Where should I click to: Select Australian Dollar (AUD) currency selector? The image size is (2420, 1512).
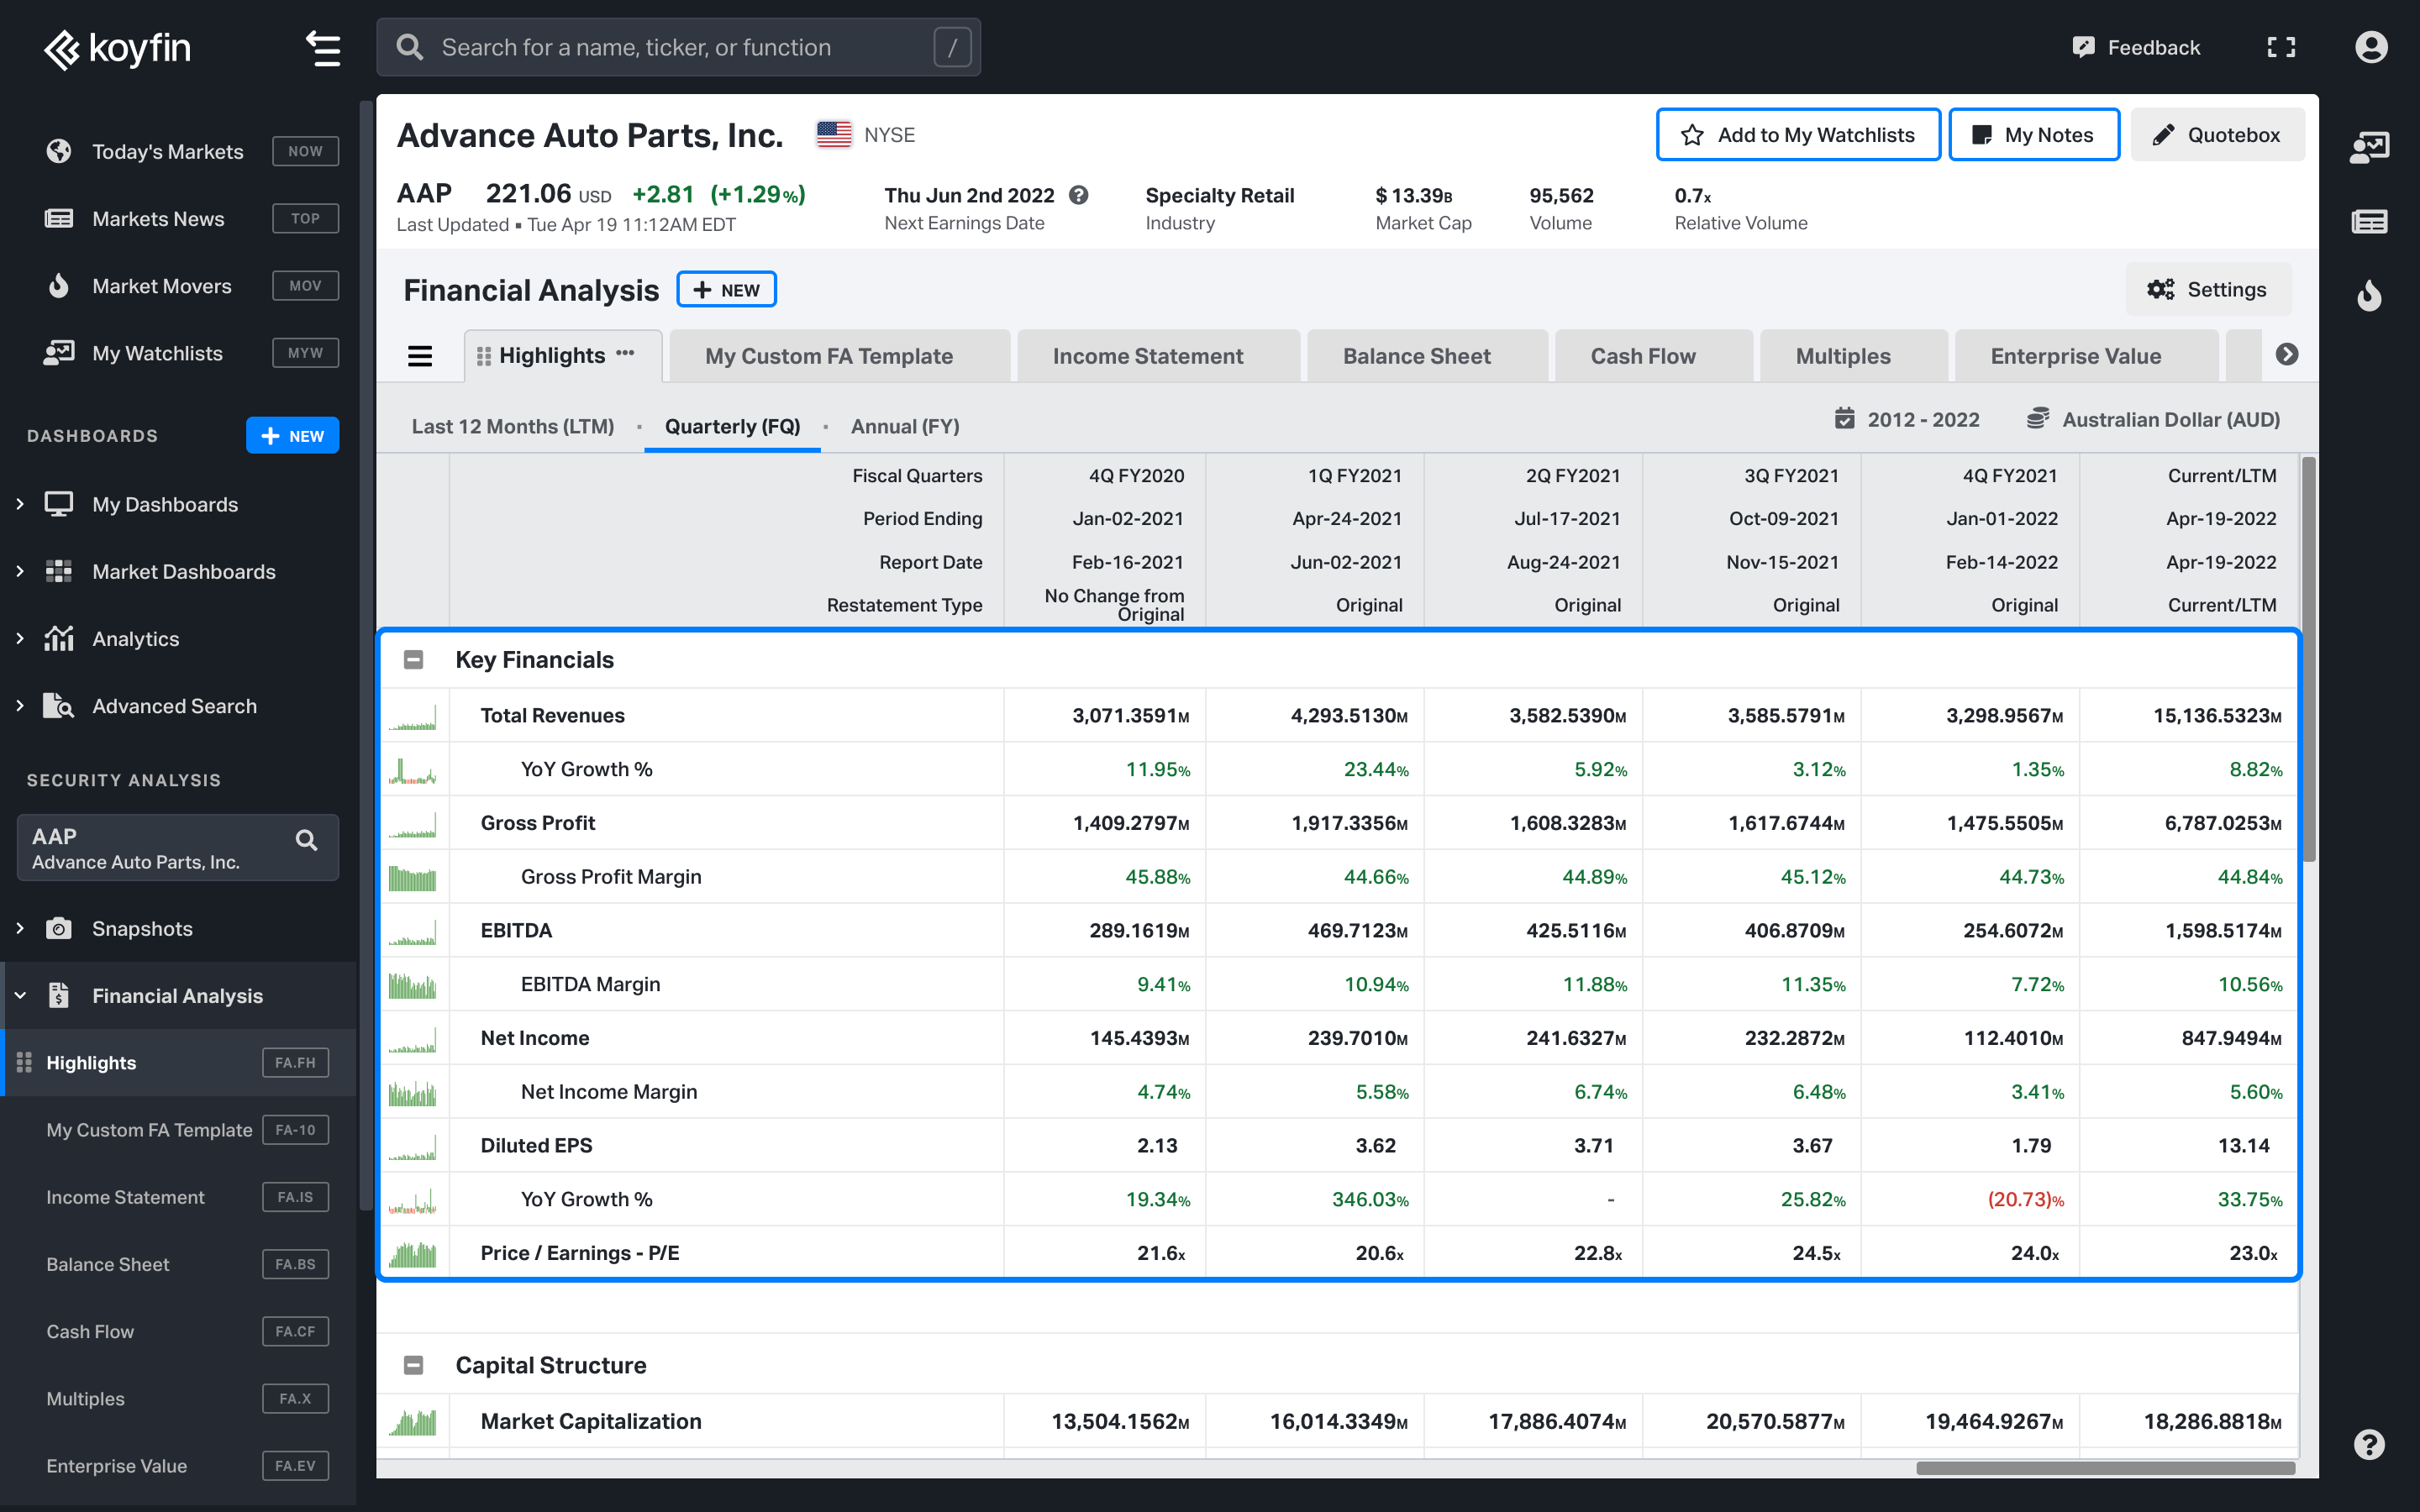tap(2155, 418)
